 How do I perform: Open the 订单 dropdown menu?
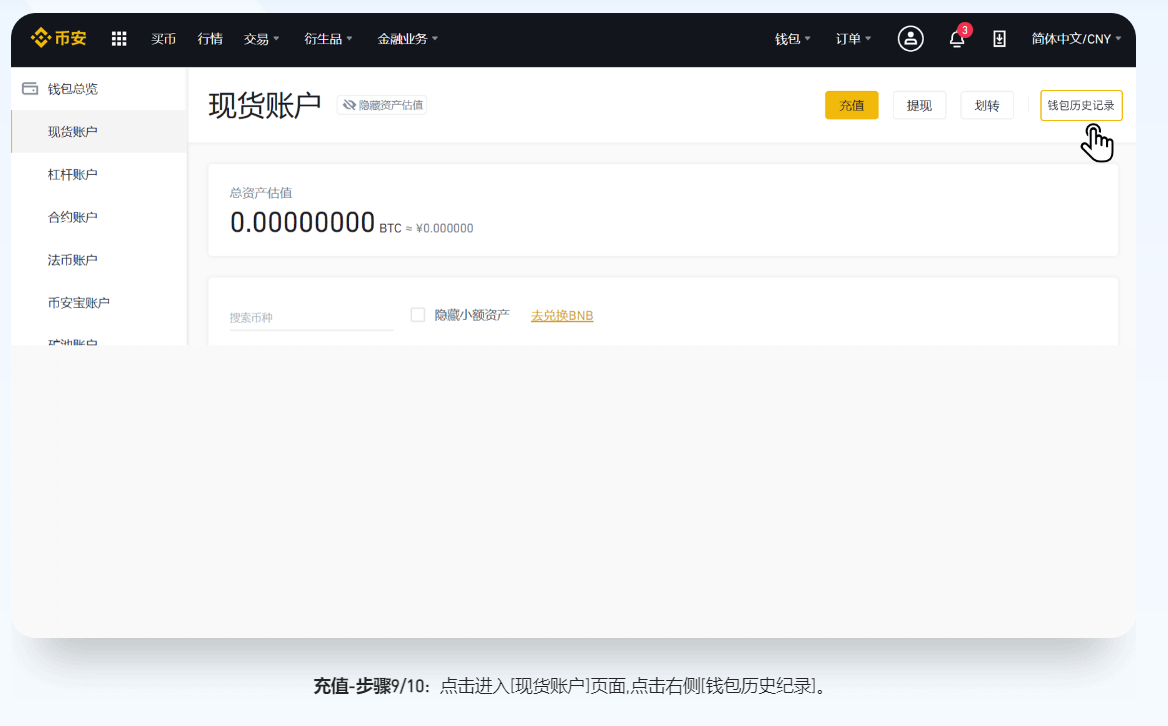pyautogui.click(x=853, y=39)
